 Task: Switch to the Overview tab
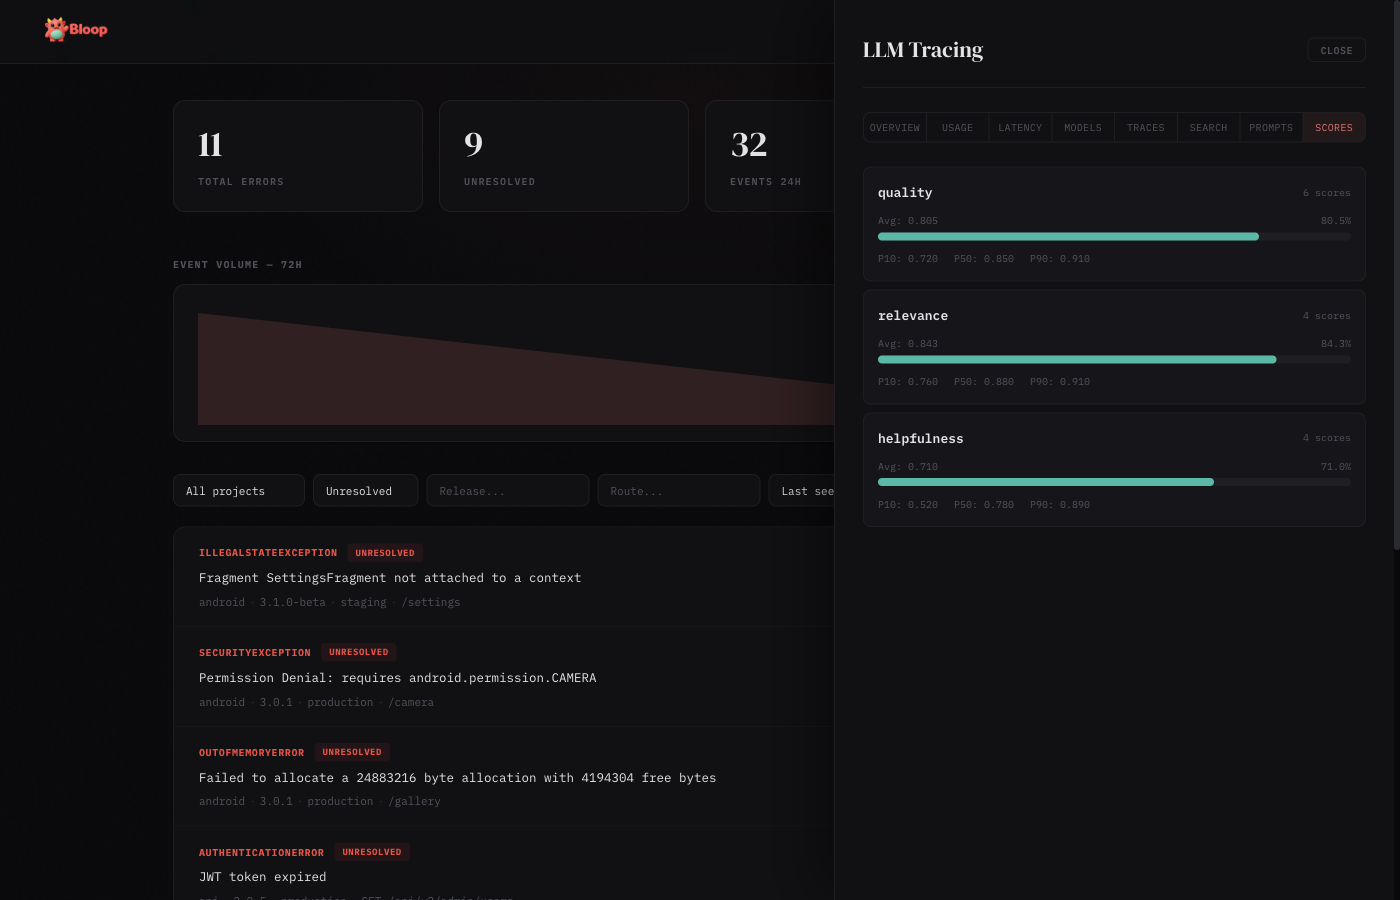895,128
